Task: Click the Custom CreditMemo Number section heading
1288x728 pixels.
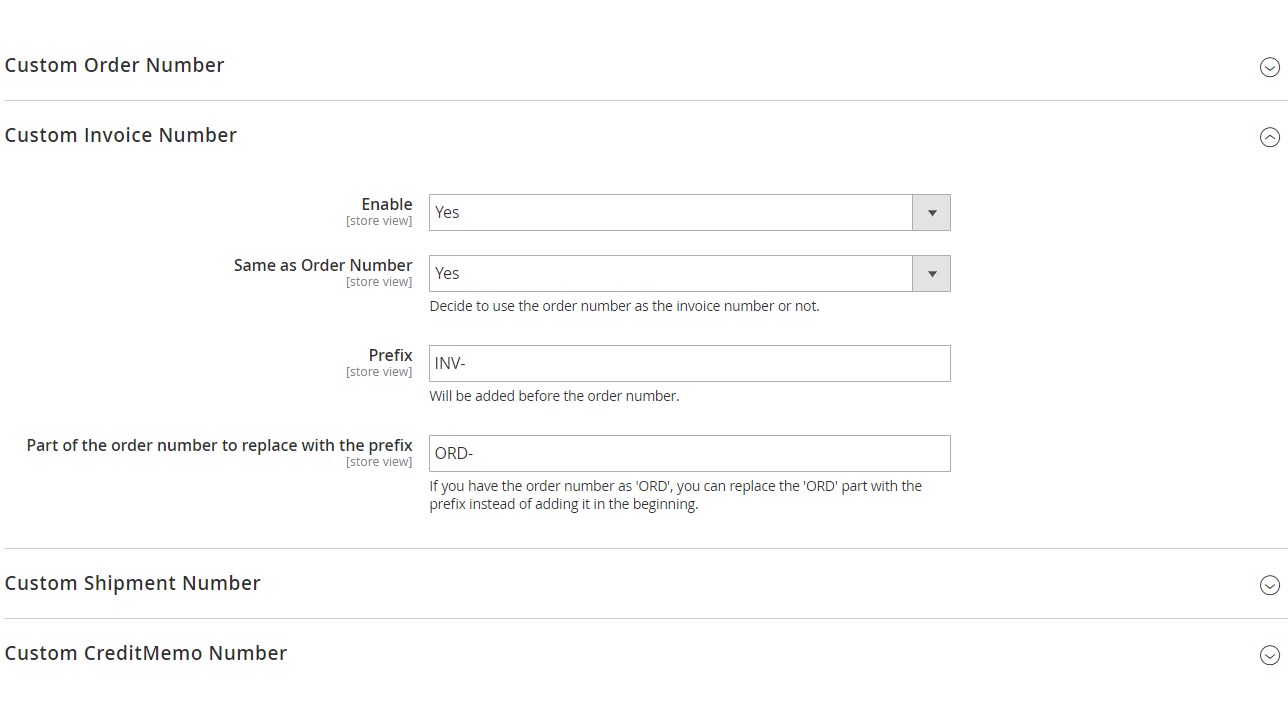Action: pyautogui.click(x=145, y=653)
